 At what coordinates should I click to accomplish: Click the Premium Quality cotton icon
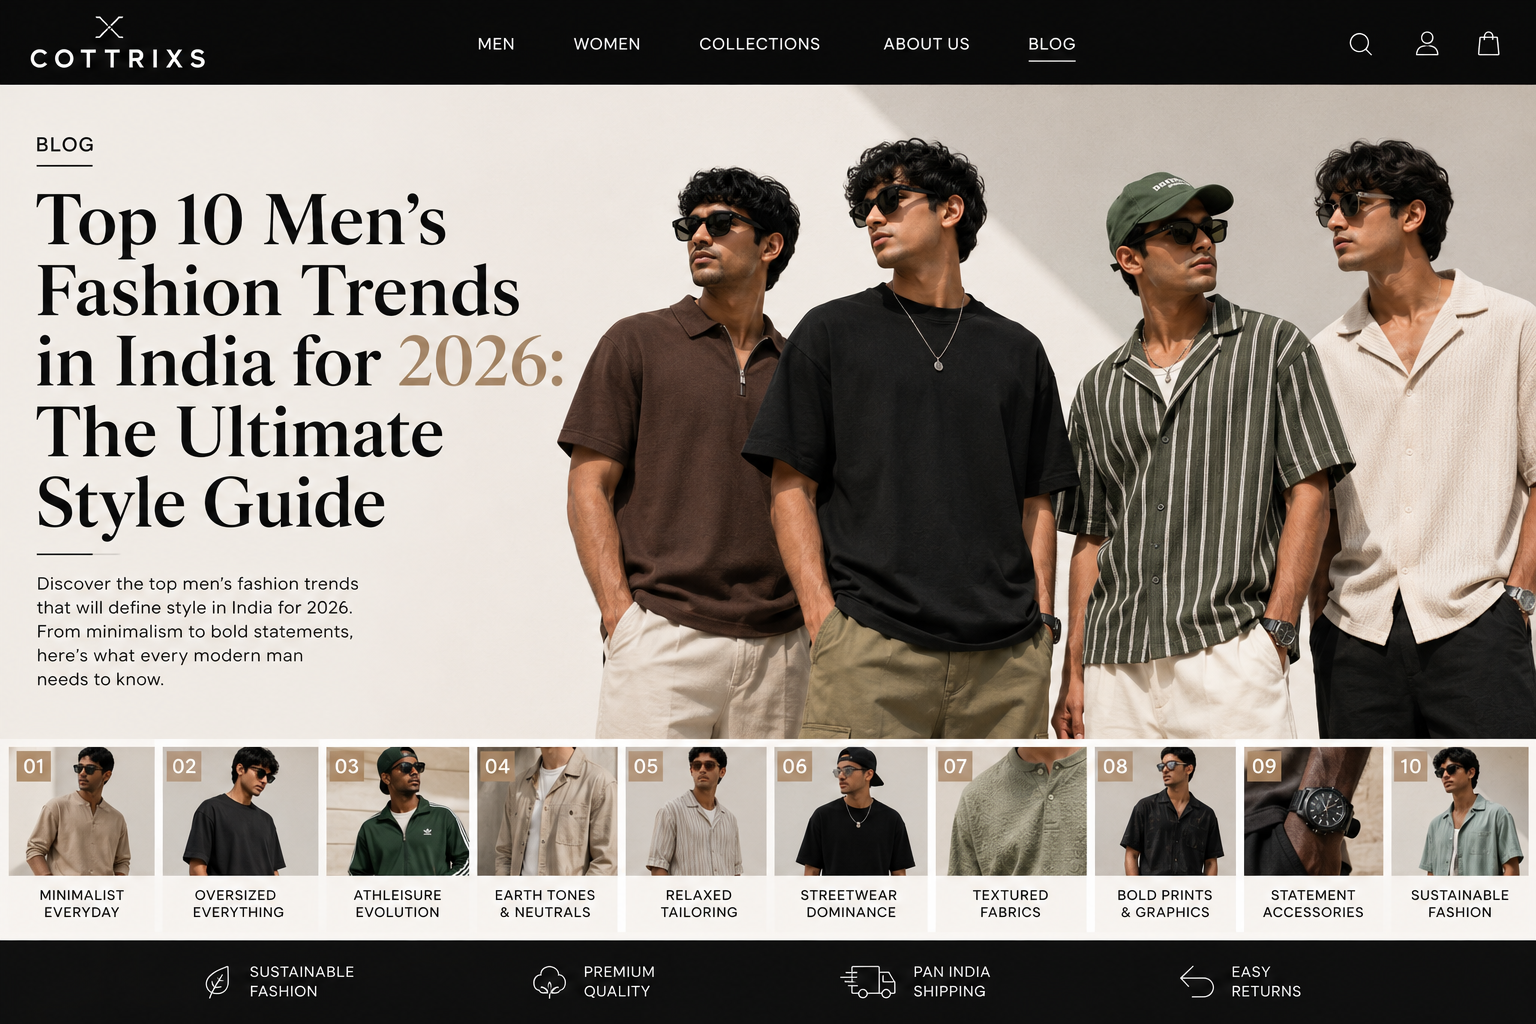point(549,982)
